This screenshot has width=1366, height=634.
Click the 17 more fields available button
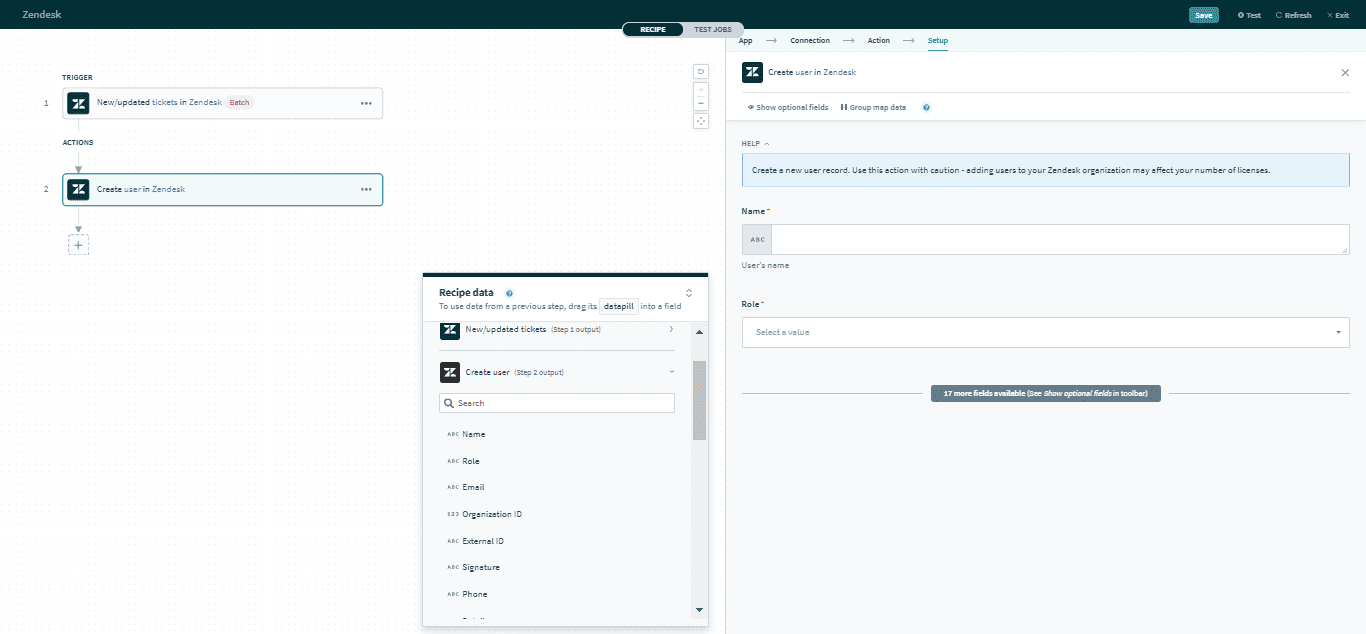pos(1045,393)
